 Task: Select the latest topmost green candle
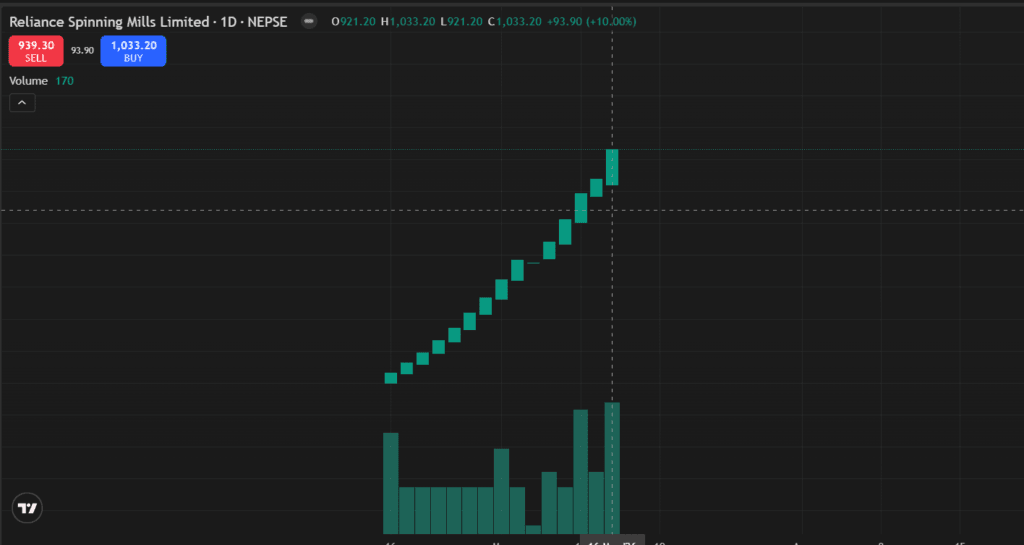click(612, 166)
